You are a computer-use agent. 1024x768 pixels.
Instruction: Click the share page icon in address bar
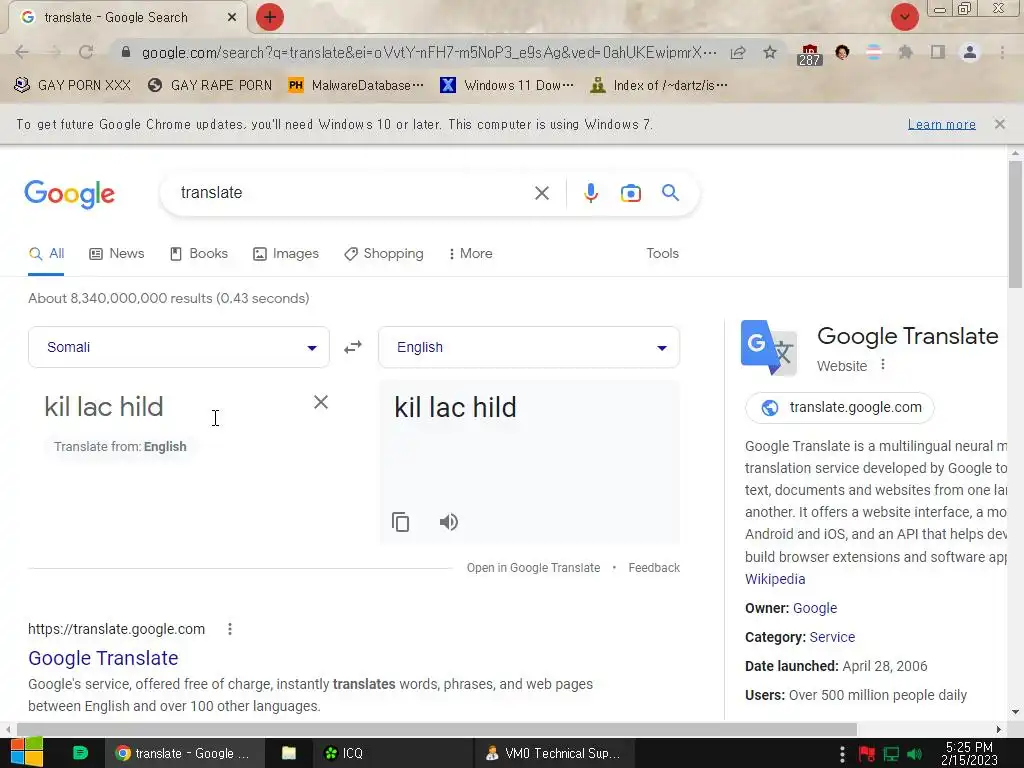click(738, 53)
